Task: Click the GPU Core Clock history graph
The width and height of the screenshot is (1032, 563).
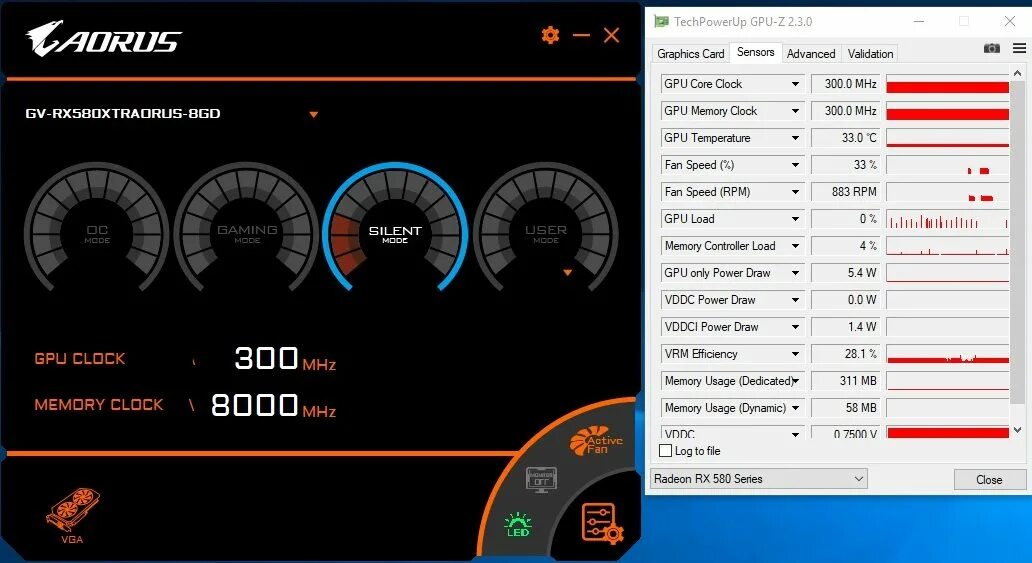Action: tap(948, 84)
